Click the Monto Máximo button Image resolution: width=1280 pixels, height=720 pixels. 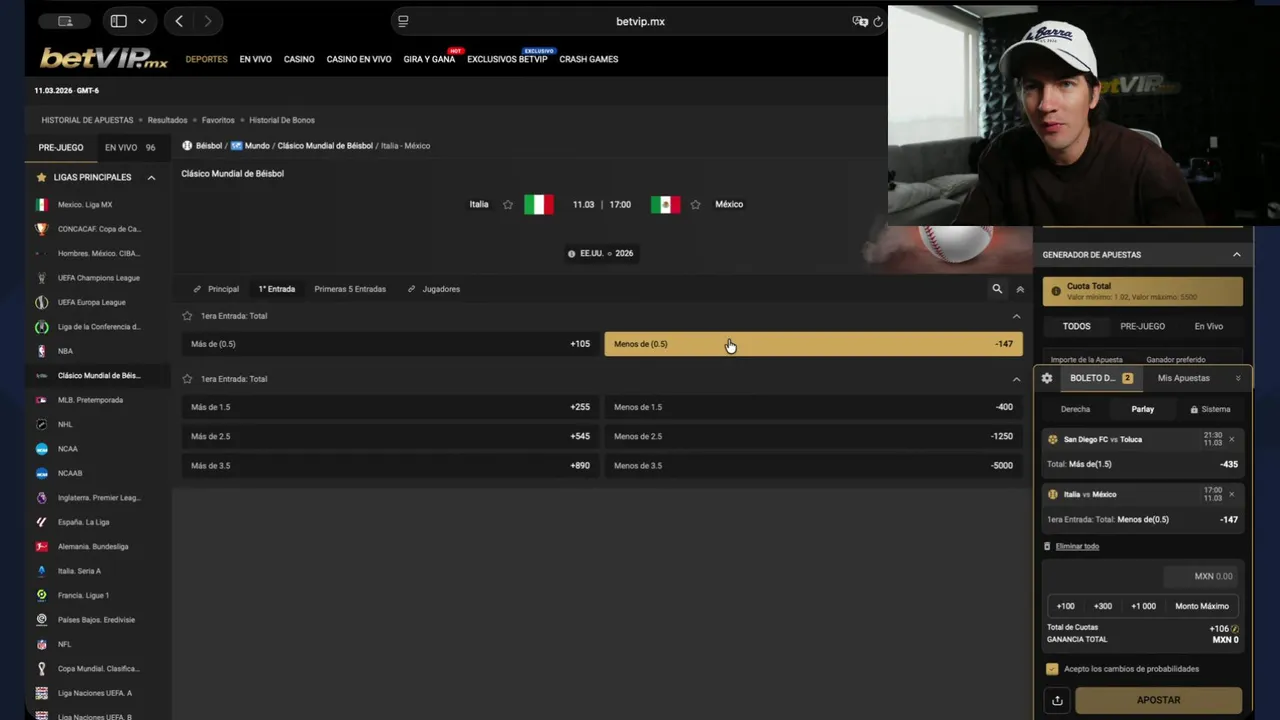1202,606
